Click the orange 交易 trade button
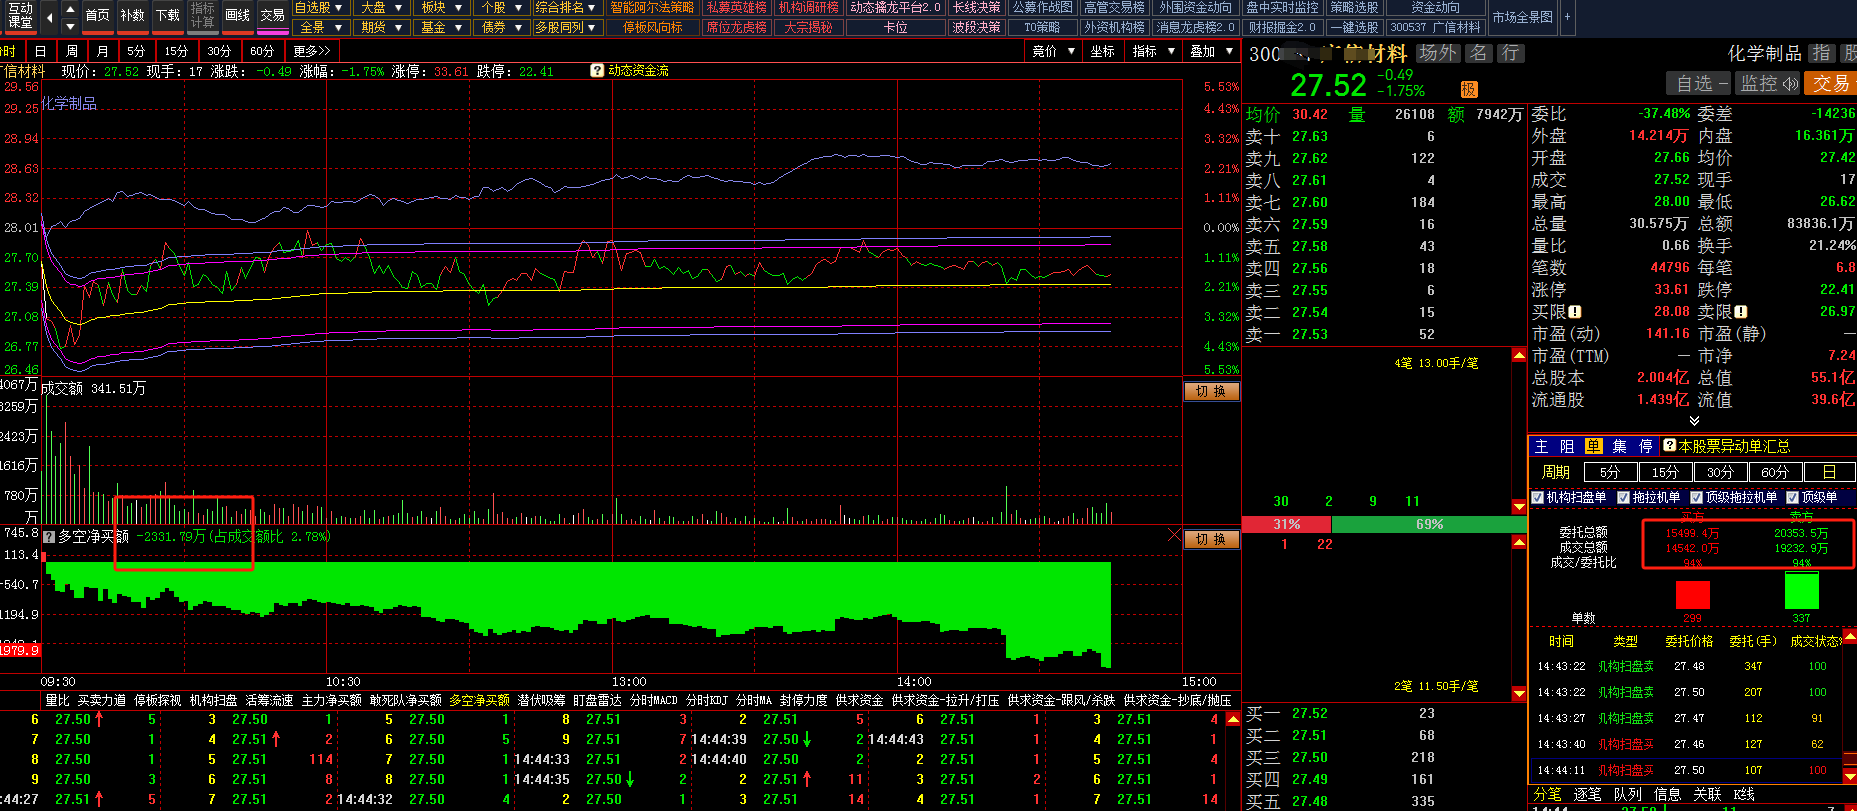1857x811 pixels. (1831, 84)
